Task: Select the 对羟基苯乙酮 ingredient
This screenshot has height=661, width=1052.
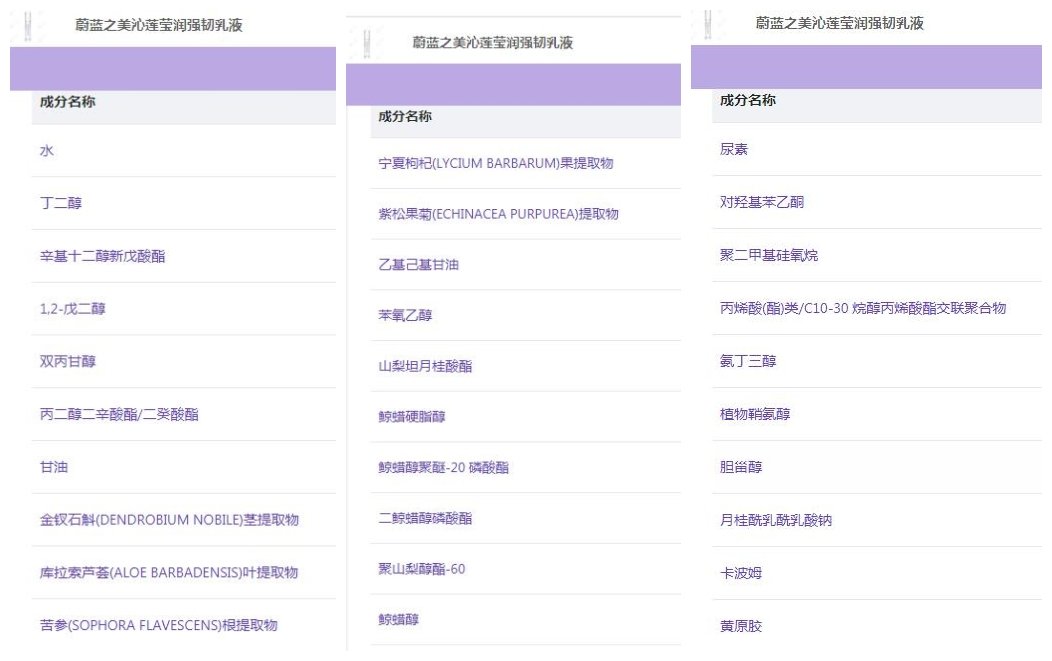Action: pyautogui.click(x=762, y=202)
